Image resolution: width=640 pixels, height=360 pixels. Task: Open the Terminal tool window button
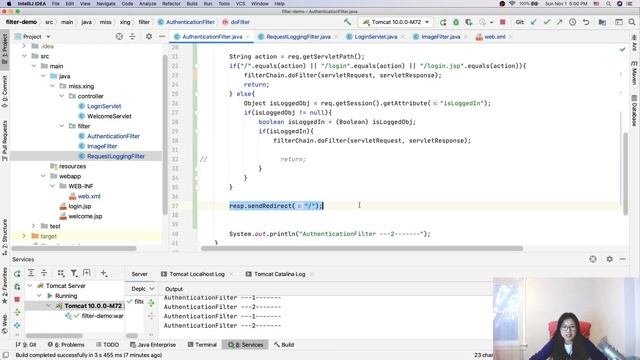point(202,344)
